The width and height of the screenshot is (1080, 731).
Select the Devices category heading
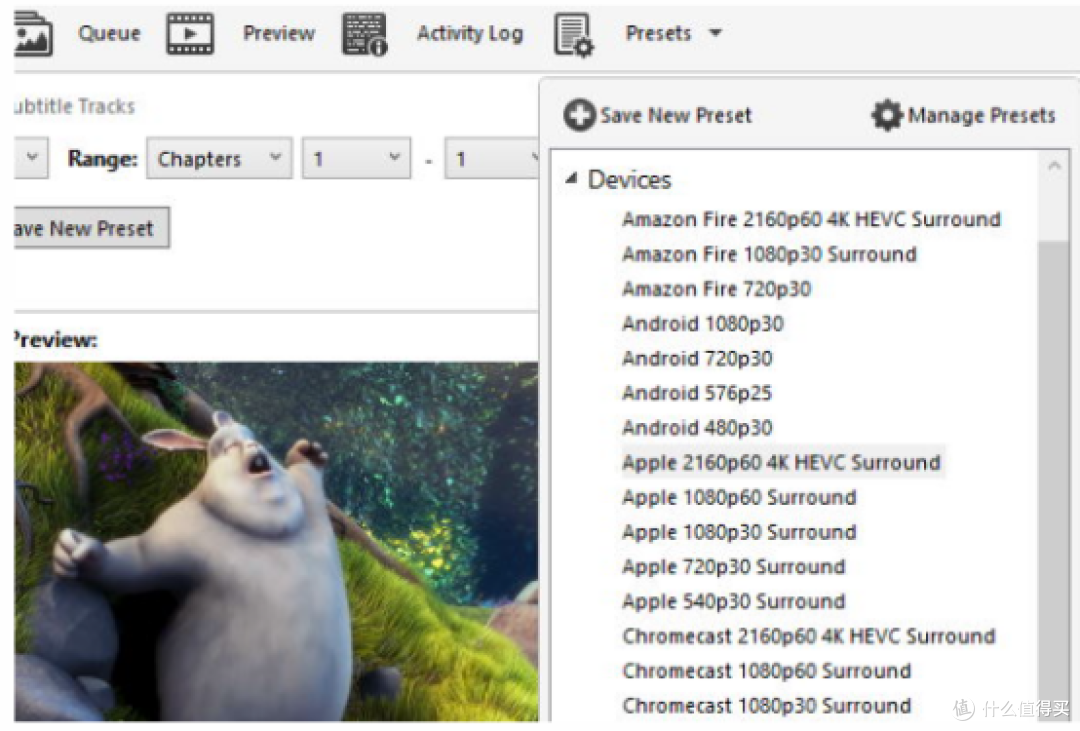[x=629, y=180]
